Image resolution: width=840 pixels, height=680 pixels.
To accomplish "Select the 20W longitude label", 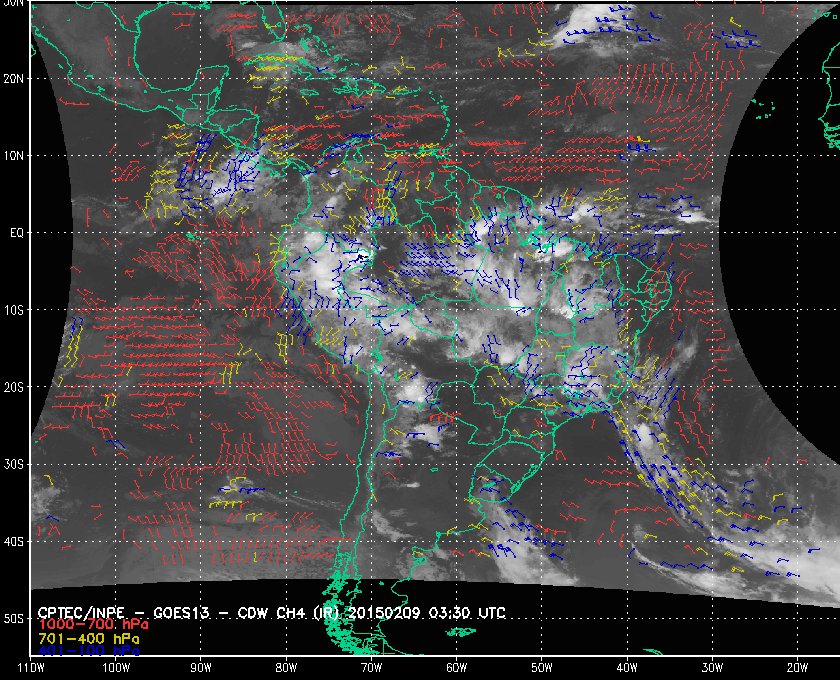I will coord(797,668).
